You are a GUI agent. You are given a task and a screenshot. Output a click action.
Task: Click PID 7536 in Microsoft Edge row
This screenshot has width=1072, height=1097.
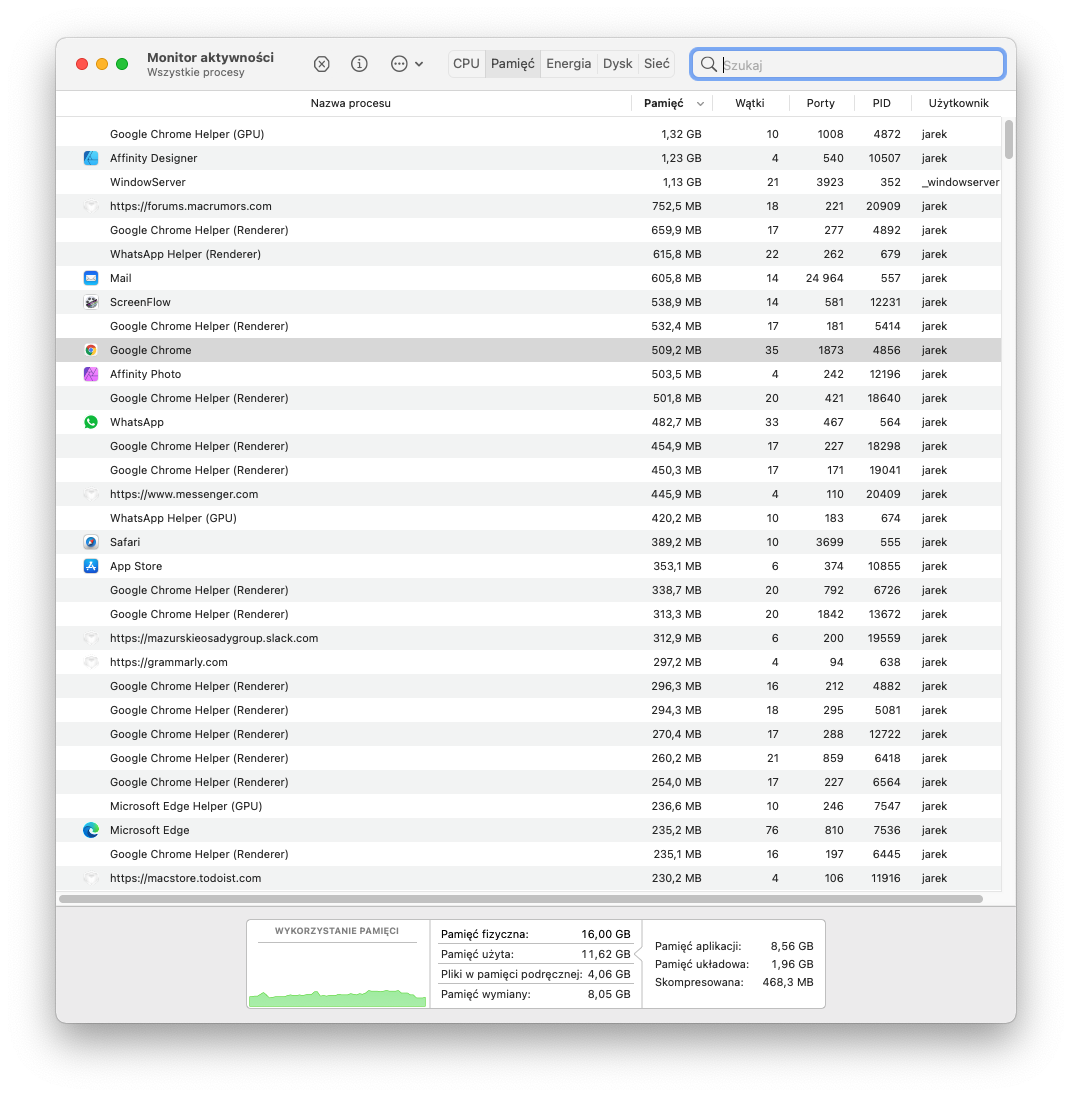pyautogui.click(x=886, y=830)
